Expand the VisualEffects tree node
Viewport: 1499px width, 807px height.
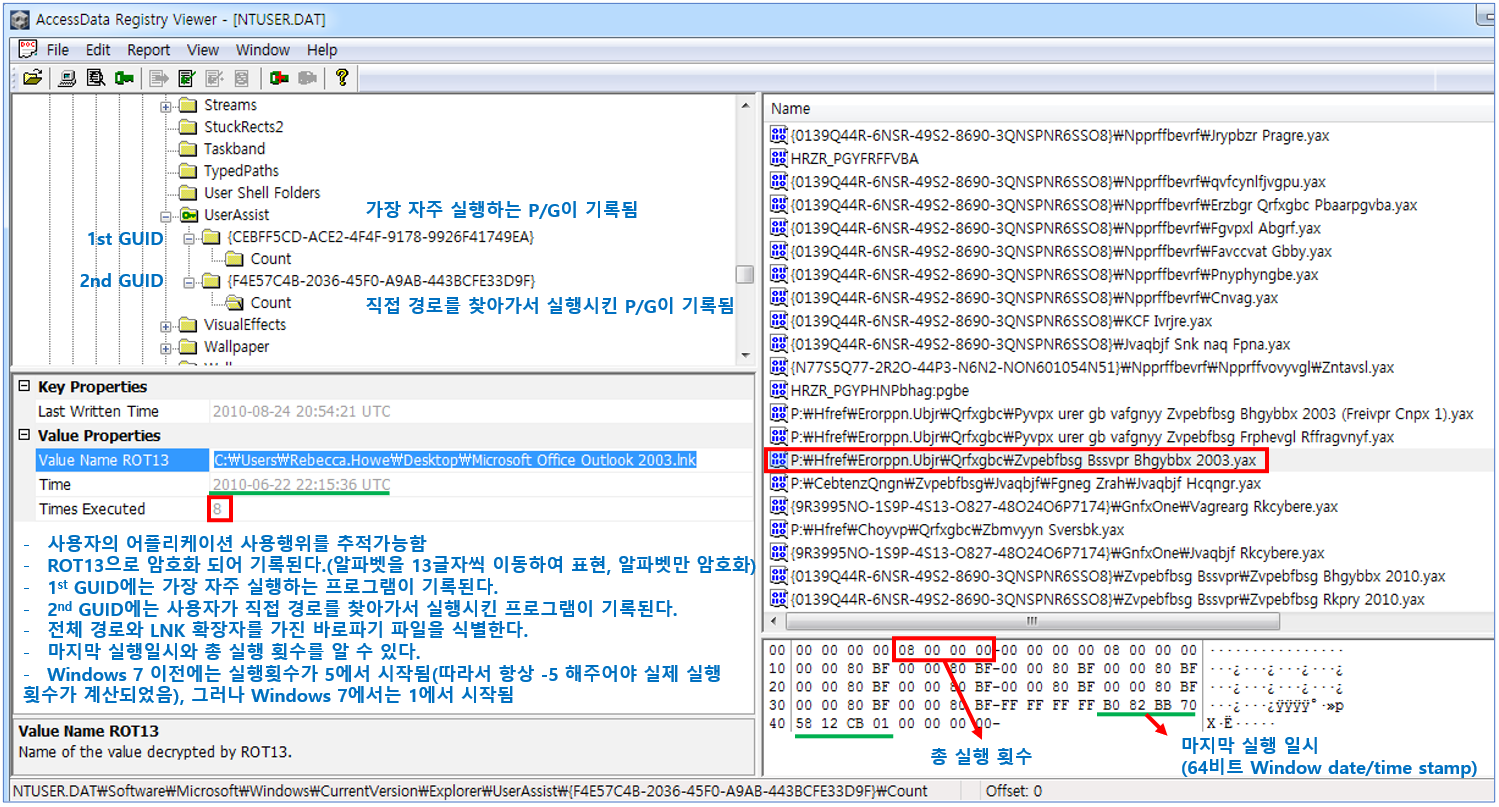[166, 326]
